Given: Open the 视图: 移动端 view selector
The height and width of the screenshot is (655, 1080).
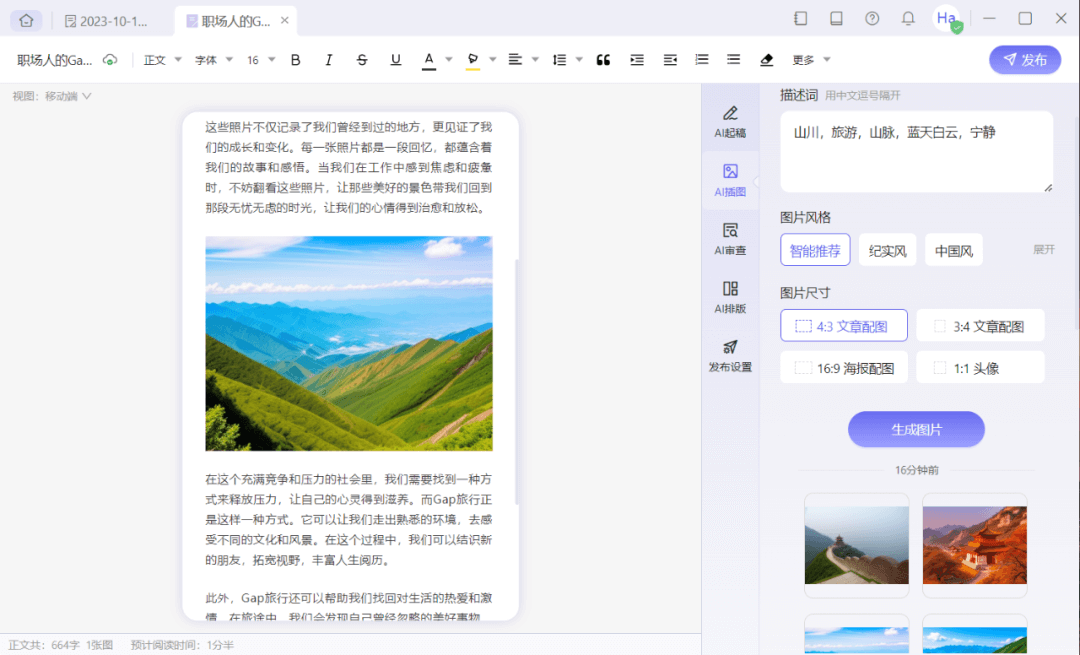Looking at the screenshot, I should (x=52, y=95).
